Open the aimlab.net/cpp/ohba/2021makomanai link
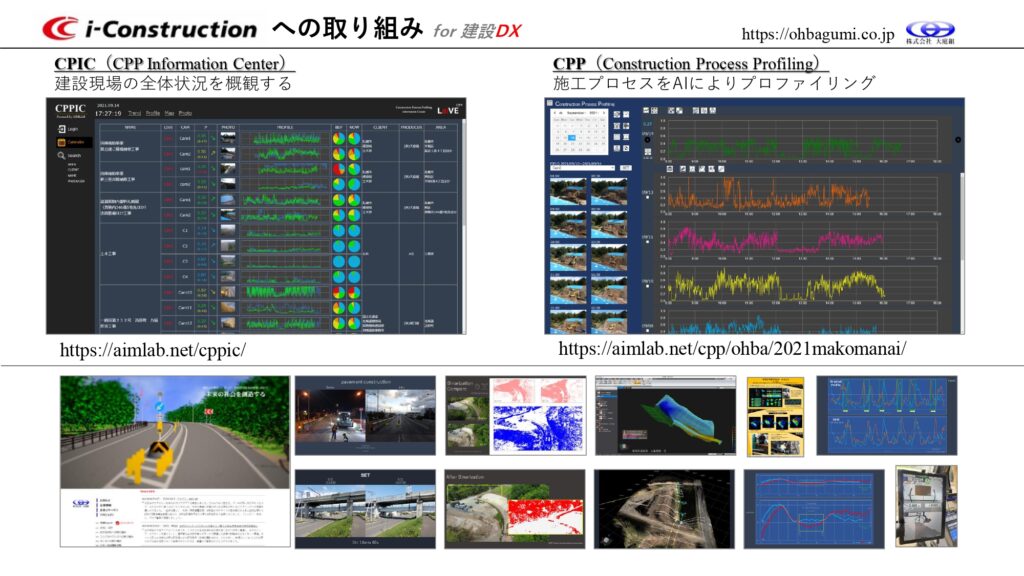Viewport: 1024px width, 576px height. (x=732, y=348)
